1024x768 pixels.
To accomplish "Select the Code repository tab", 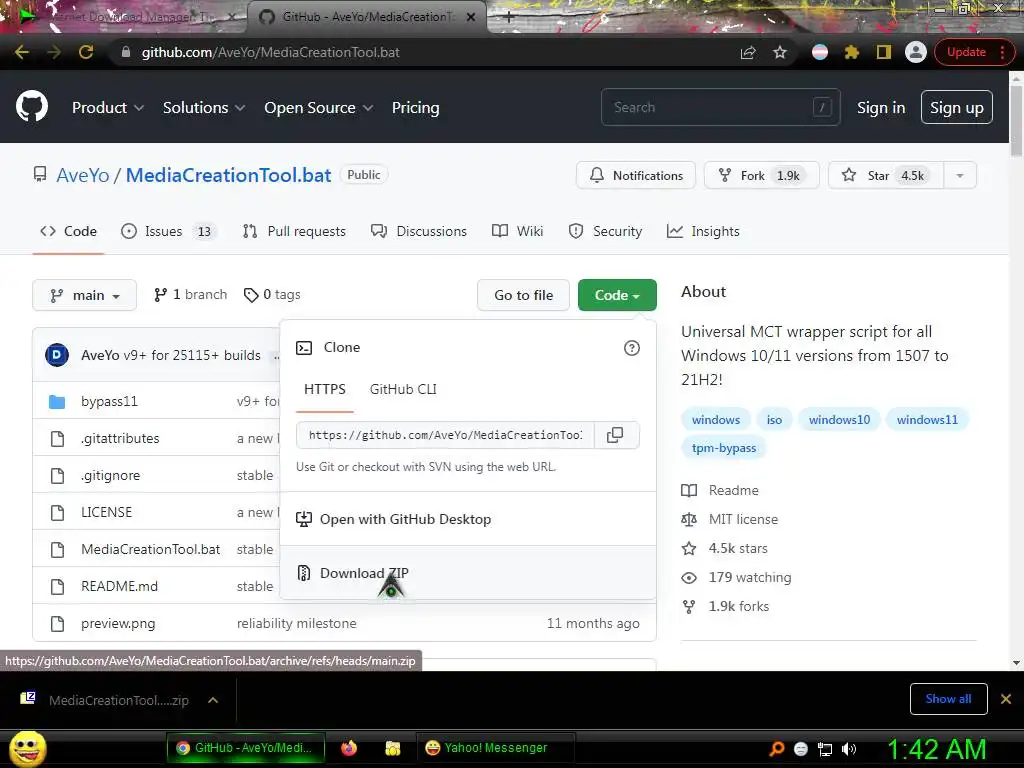I will coord(68,231).
